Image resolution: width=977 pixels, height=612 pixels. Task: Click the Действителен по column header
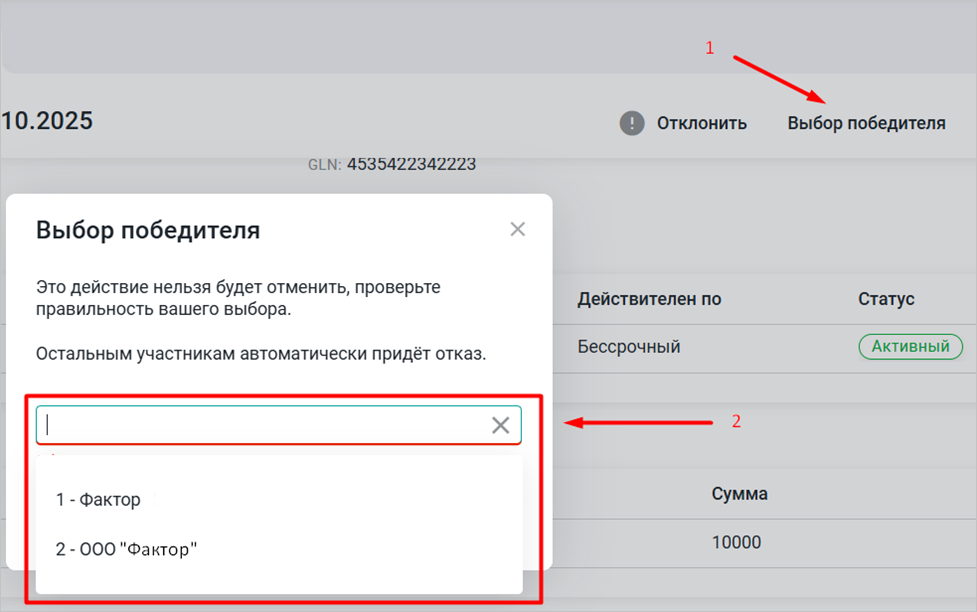[649, 299]
